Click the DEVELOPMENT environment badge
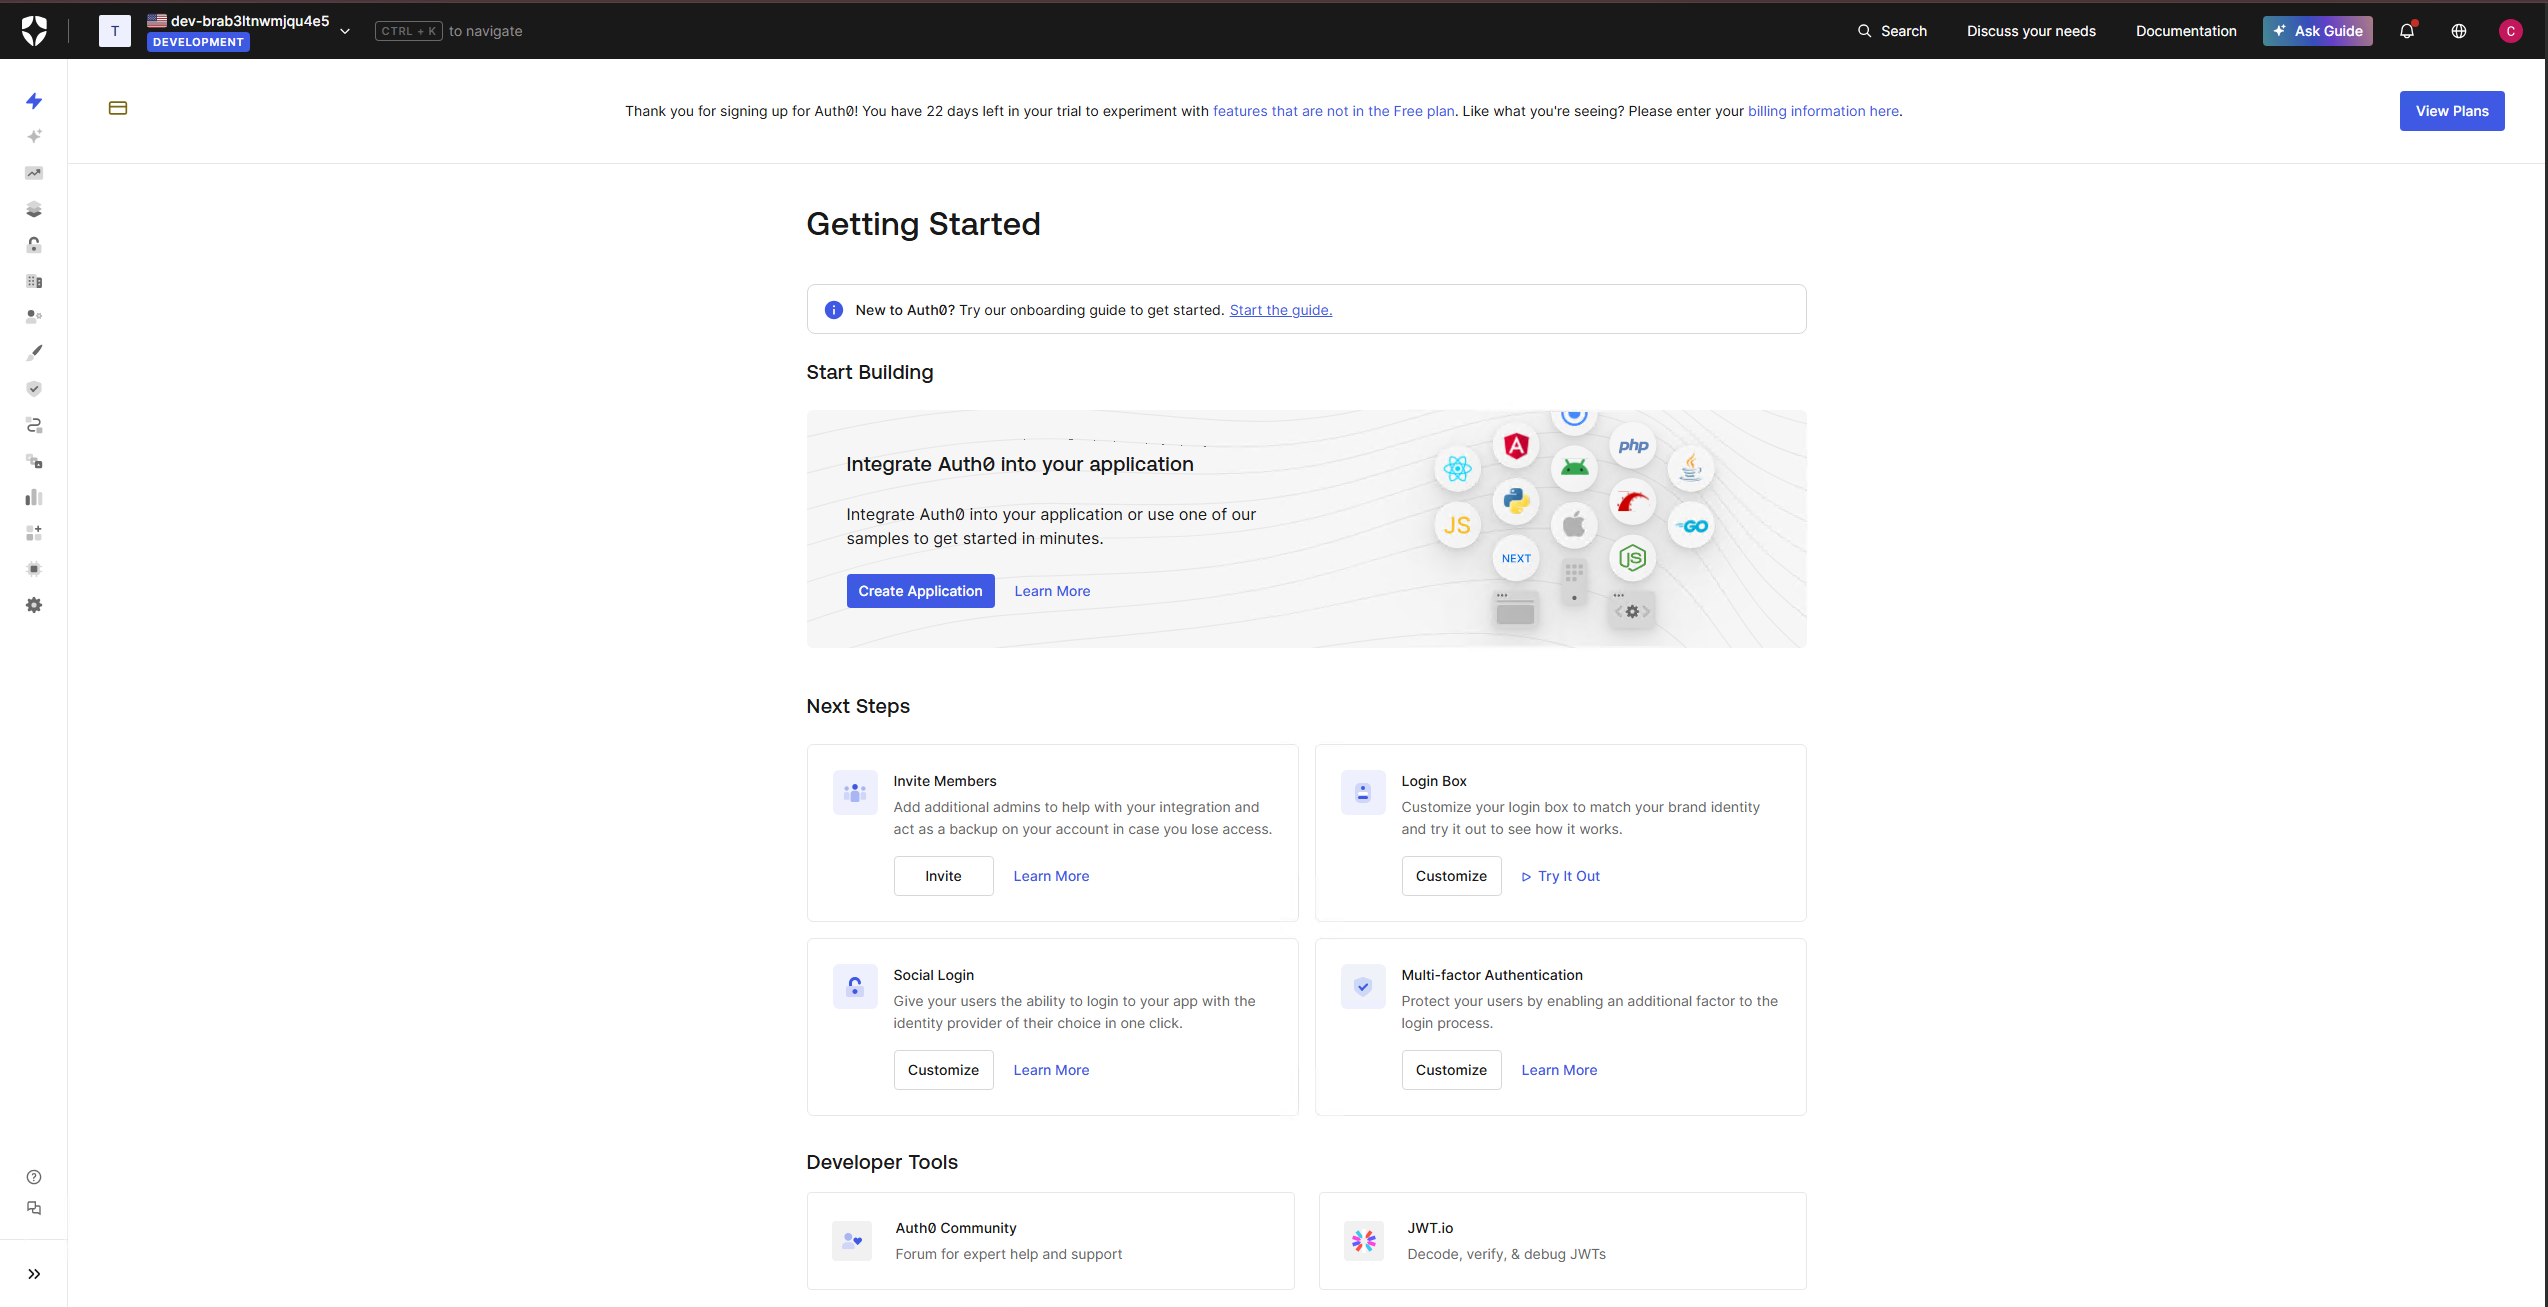Image resolution: width=2548 pixels, height=1307 pixels. pos(198,42)
